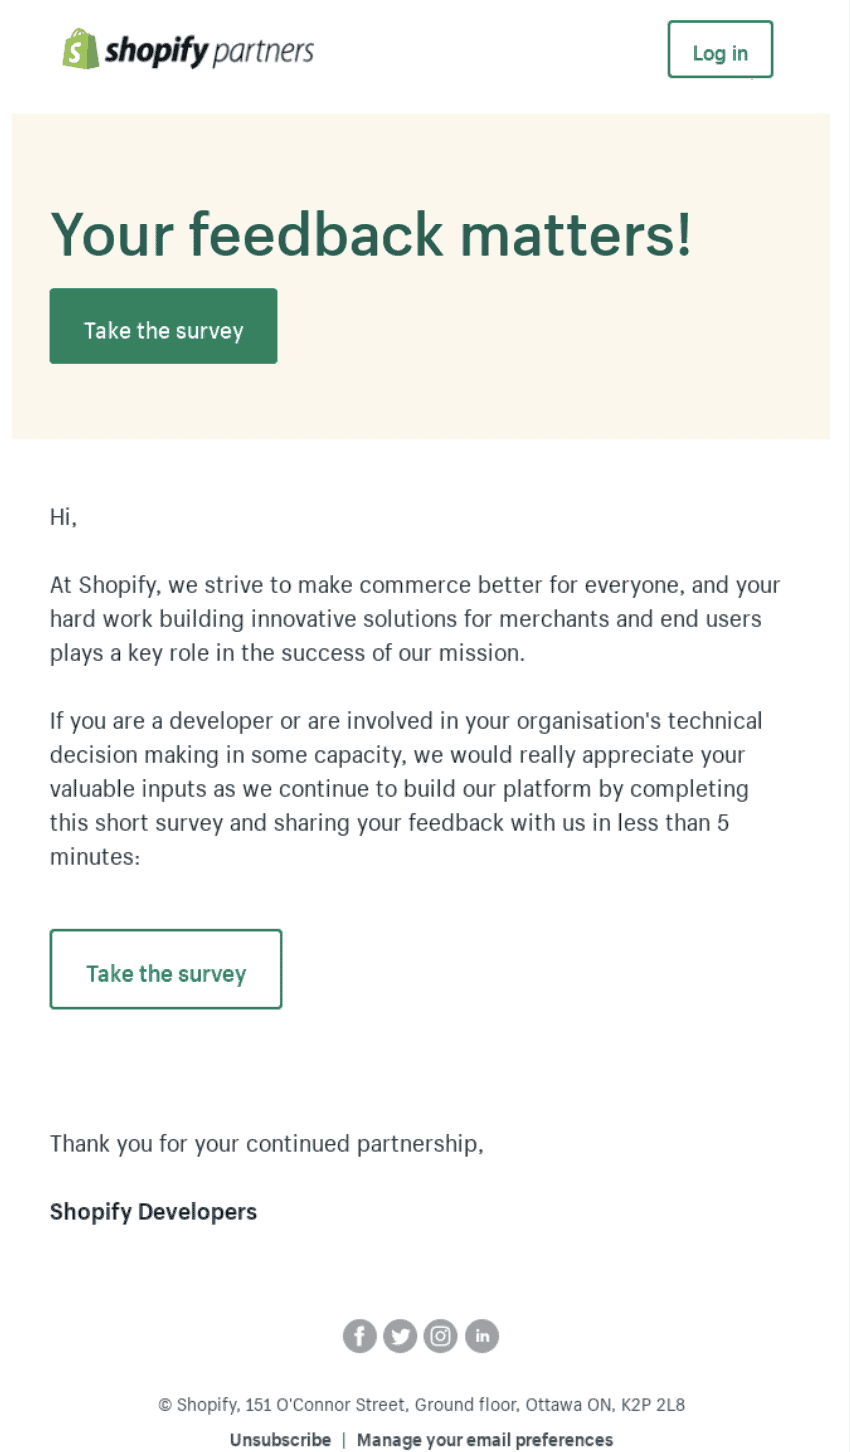Click the first body paragraph about commerce
Viewport: 850px width, 1452px height.
coord(414,618)
